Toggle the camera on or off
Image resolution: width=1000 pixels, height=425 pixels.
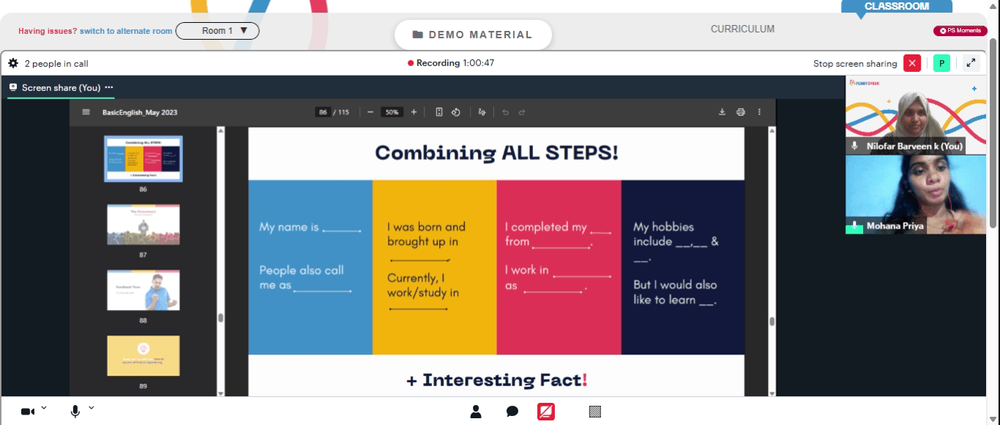(x=27, y=412)
